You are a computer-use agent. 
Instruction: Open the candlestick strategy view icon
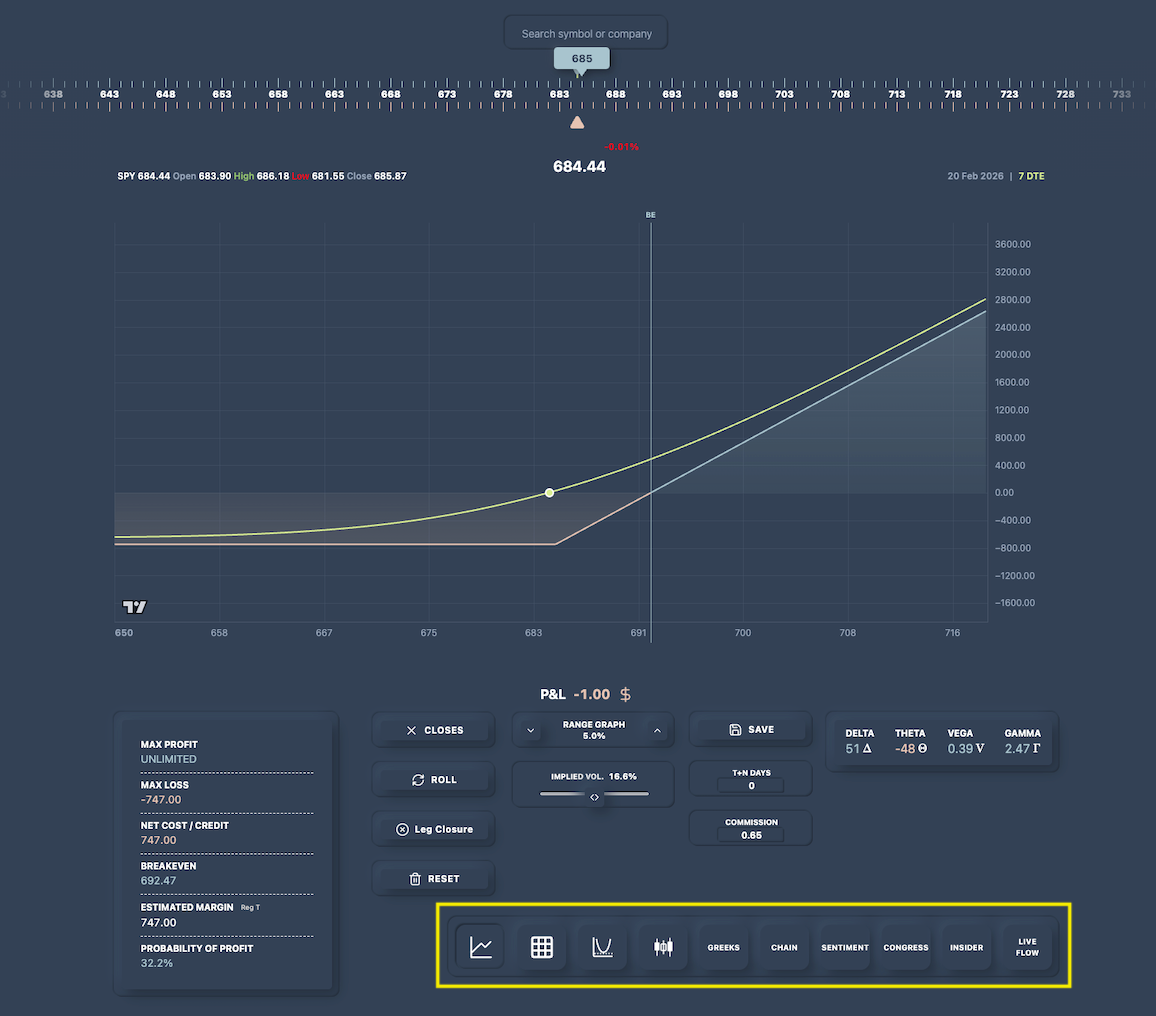click(x=661, y=946)
